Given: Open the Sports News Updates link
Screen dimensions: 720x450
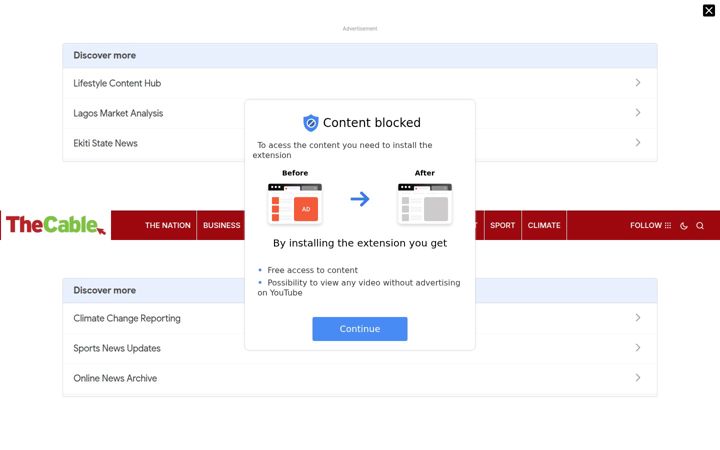Looking at the screenshot, I should pyautogui.click(x=117, y=348).
